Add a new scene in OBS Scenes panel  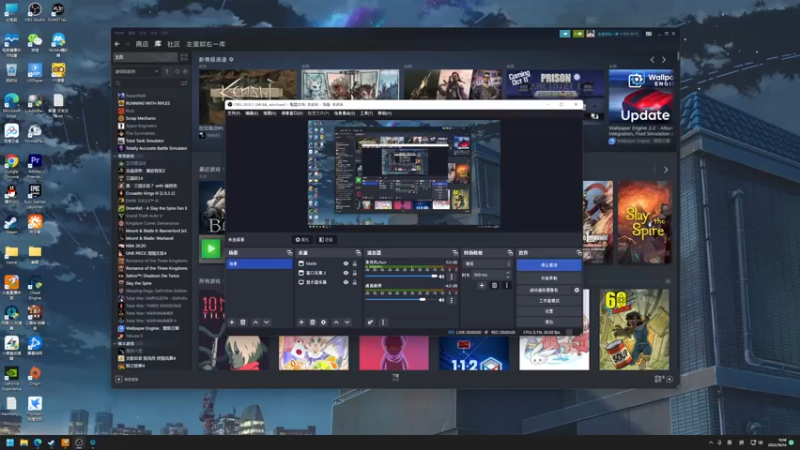[232, 322]
